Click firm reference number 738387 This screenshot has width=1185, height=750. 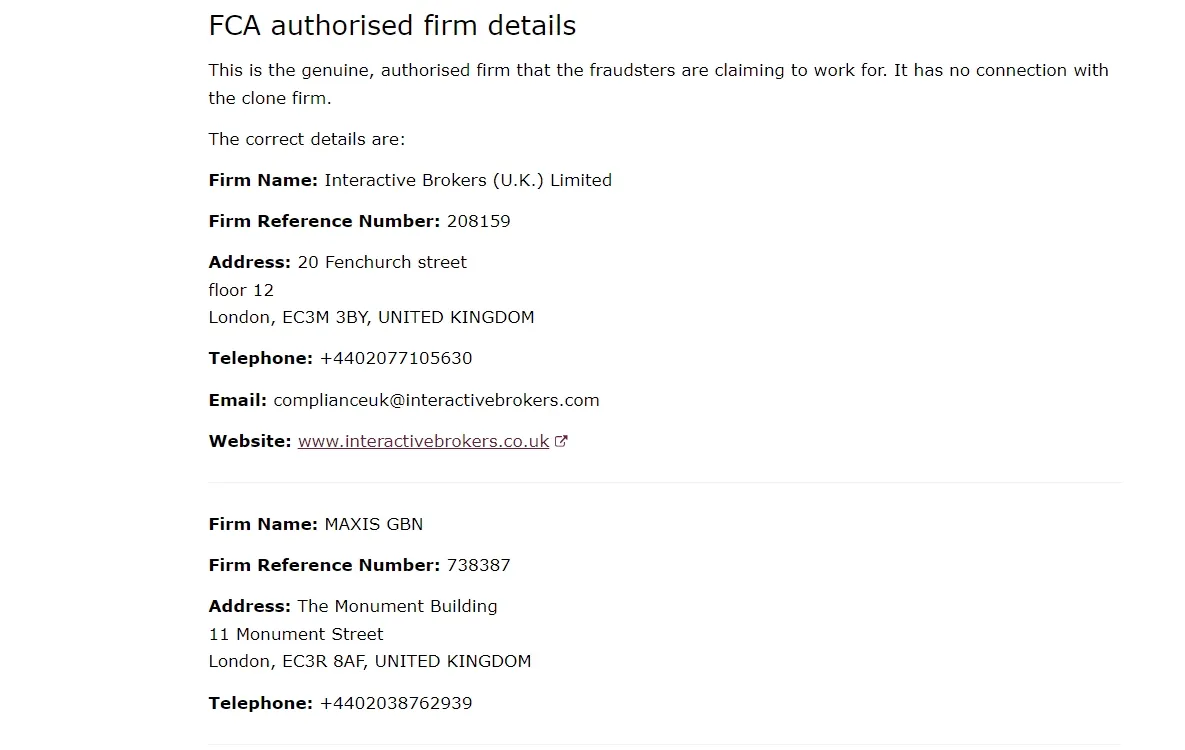tap(478, 565)
